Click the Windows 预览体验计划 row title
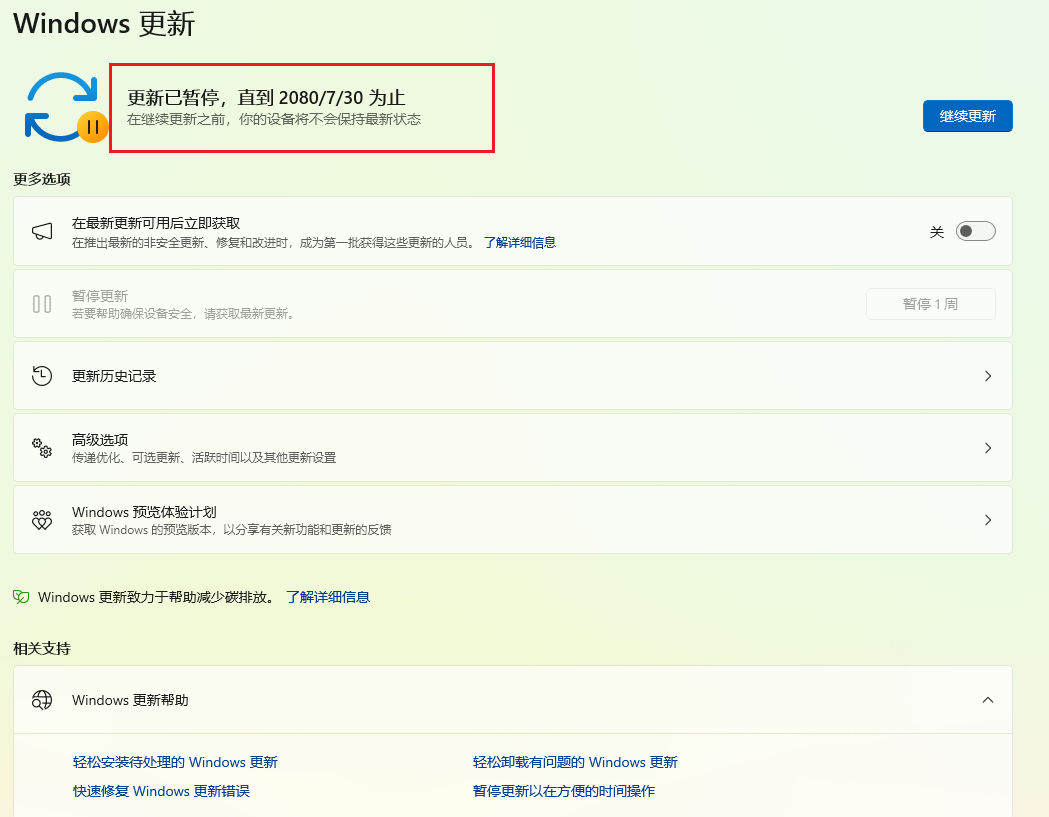Screen dimensions: 1049x817 tap(144, 512)
